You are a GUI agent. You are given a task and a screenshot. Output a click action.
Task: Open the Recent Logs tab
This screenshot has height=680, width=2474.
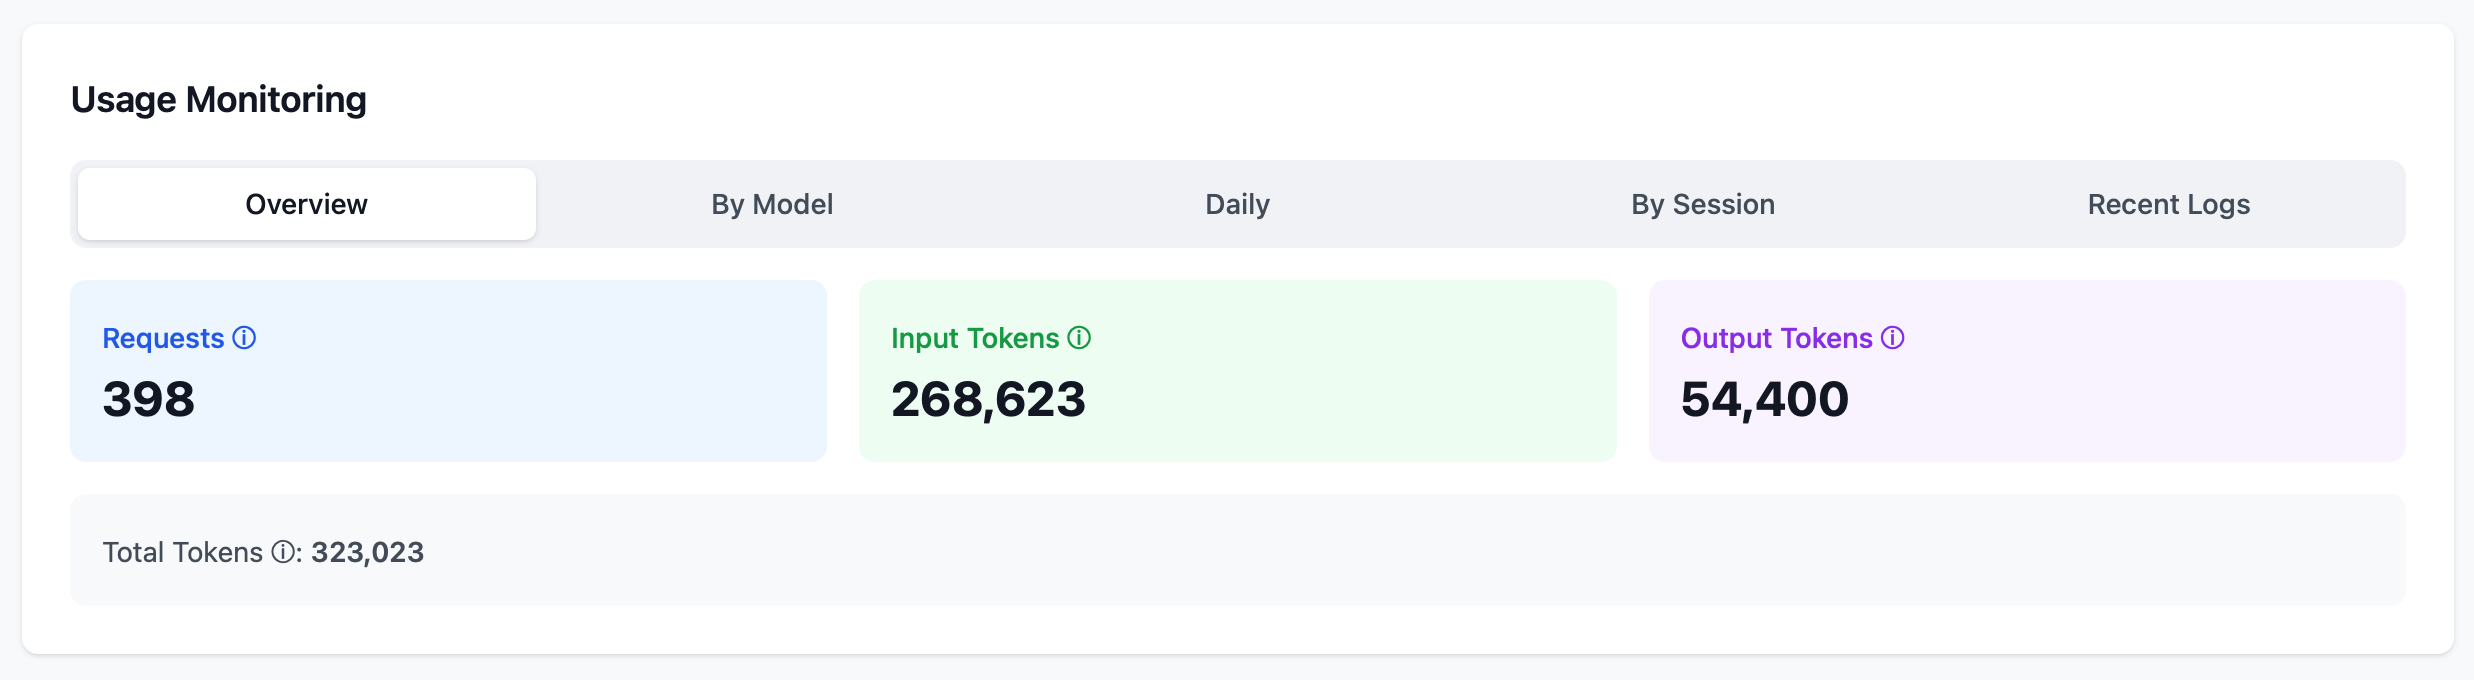point(2166,204)
